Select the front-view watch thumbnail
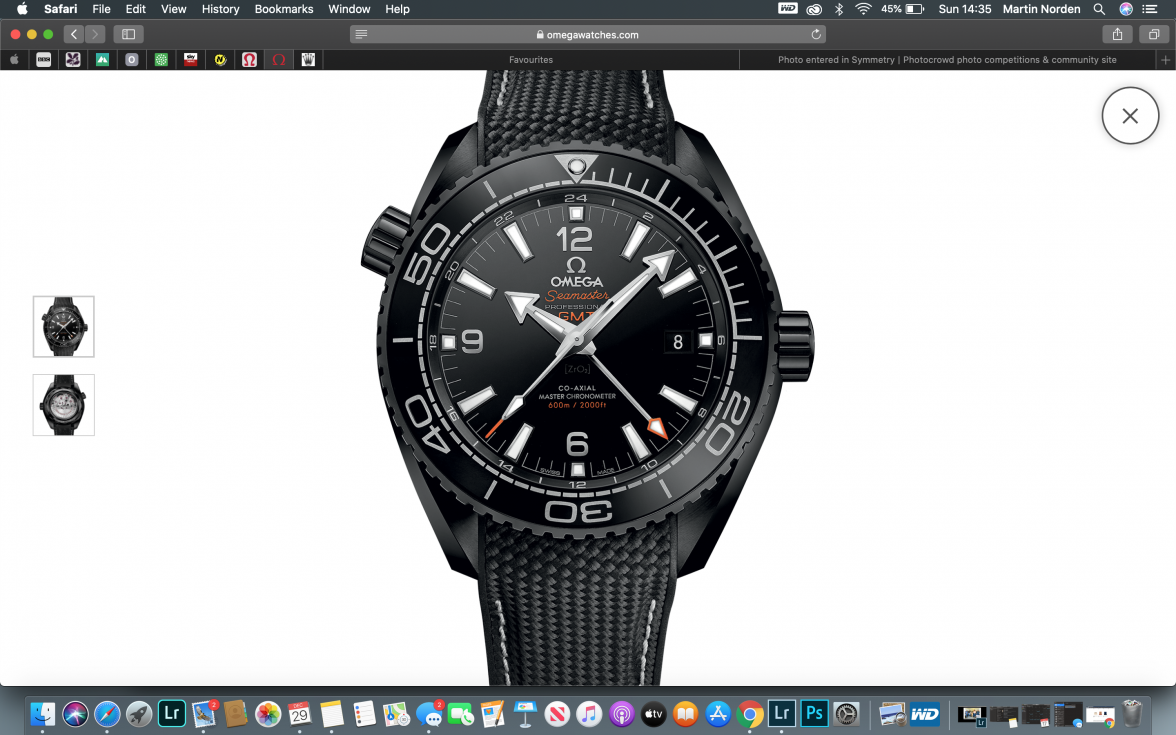The height and width of the screenshot is (735, 1176). click(64, 326)
